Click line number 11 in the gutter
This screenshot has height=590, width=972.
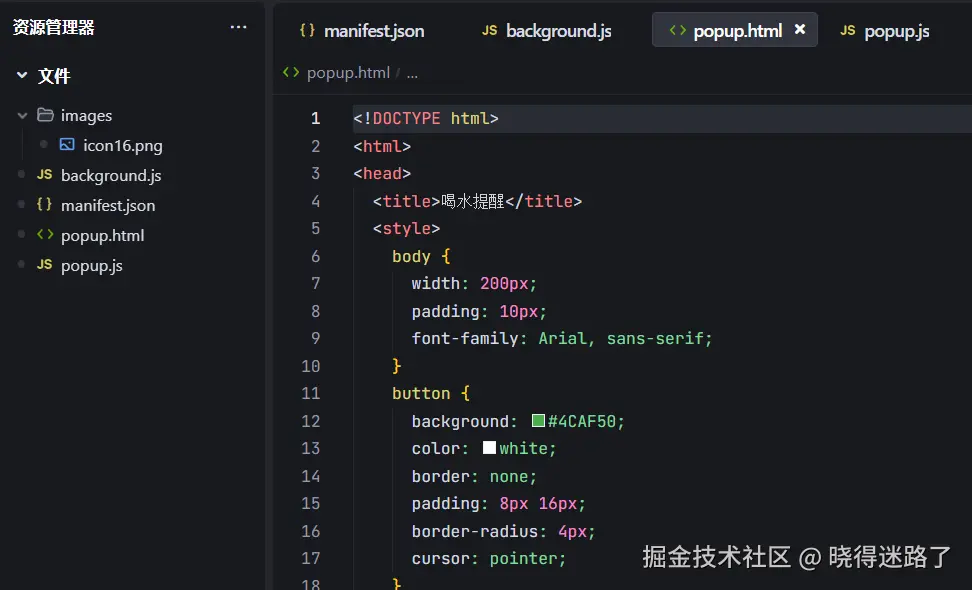pyautogui.click(x=311, y=394)
